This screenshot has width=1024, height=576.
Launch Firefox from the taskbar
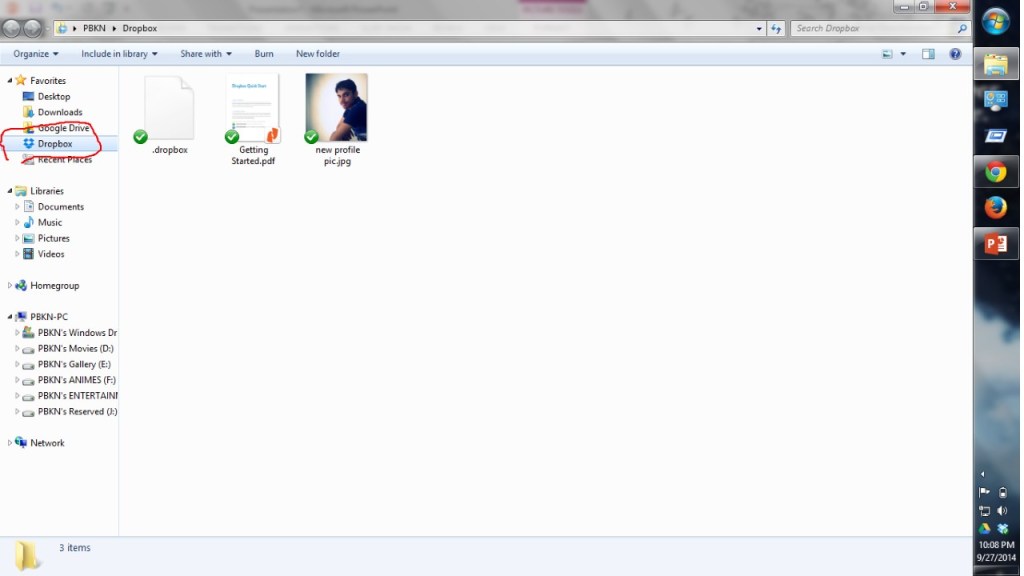pos(995,208)
